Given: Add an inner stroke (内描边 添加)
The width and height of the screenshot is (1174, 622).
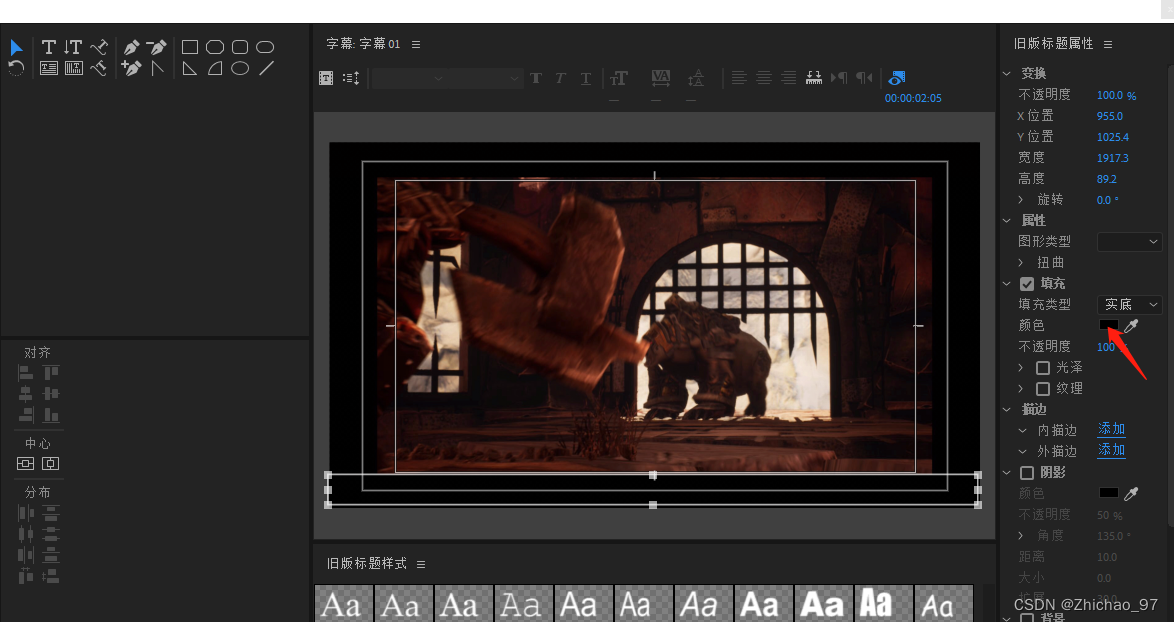Looking at the screenshot, I should [1111, 429].
